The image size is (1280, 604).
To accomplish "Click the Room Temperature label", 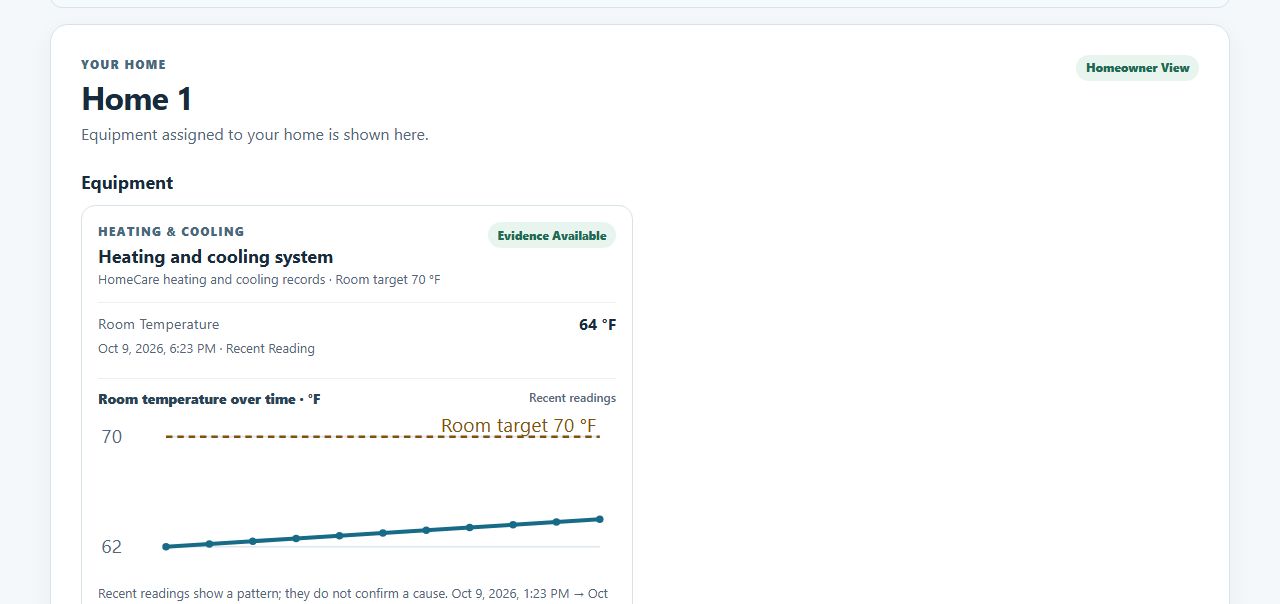I will 159,324.
